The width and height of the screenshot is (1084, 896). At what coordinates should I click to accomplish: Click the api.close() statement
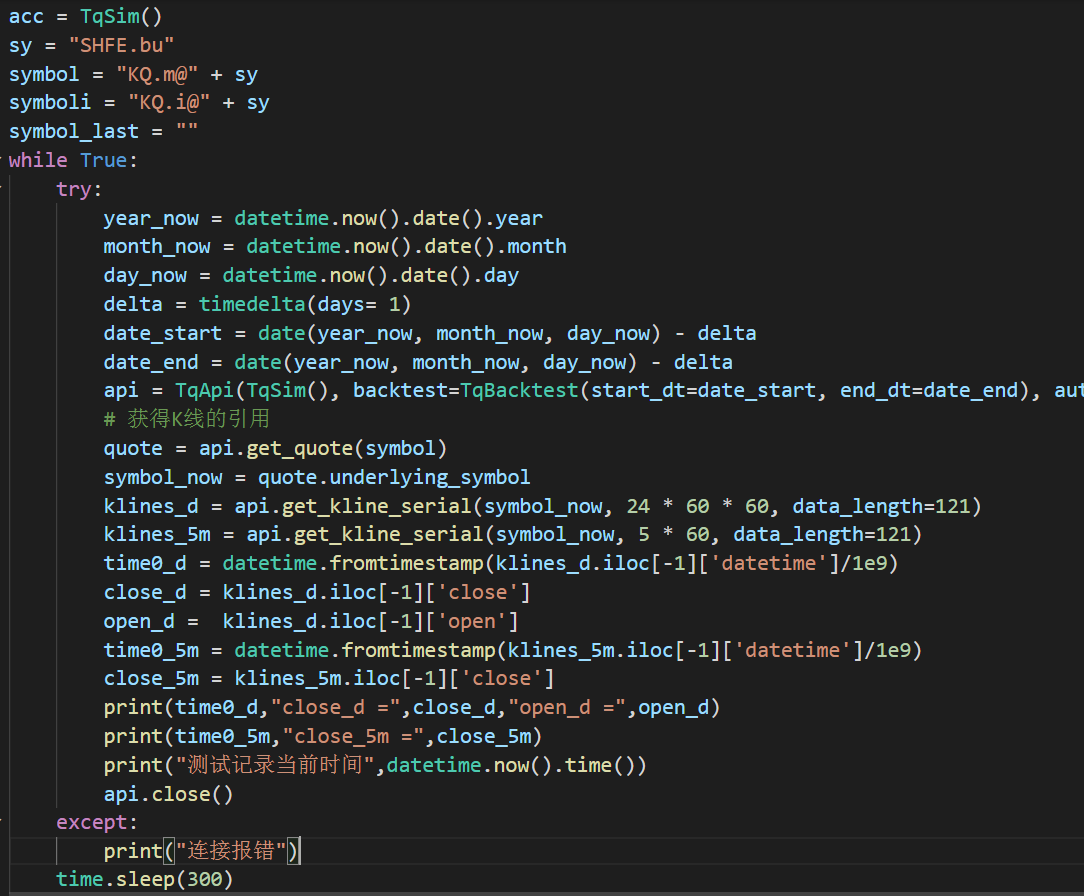(x=168, y=794)
